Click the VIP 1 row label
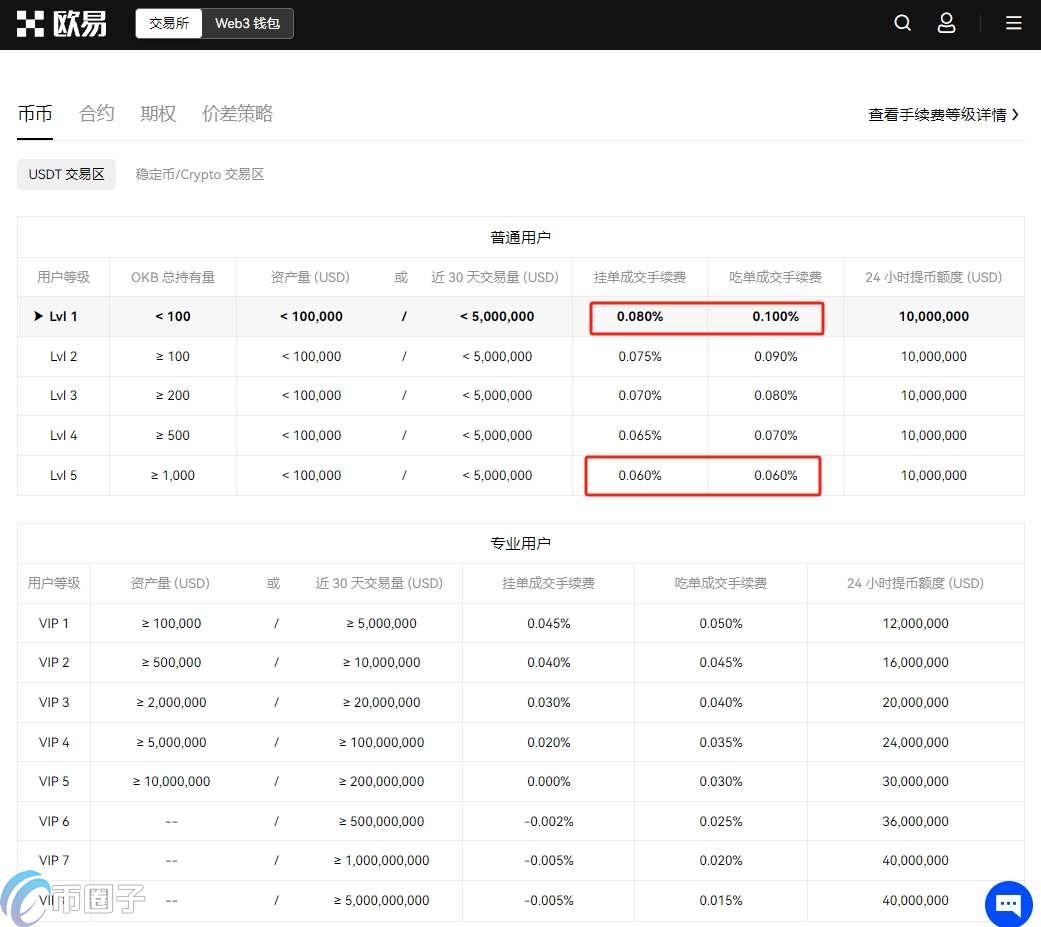This screenshot has height=927, width=1041. [x=54, y=623]
